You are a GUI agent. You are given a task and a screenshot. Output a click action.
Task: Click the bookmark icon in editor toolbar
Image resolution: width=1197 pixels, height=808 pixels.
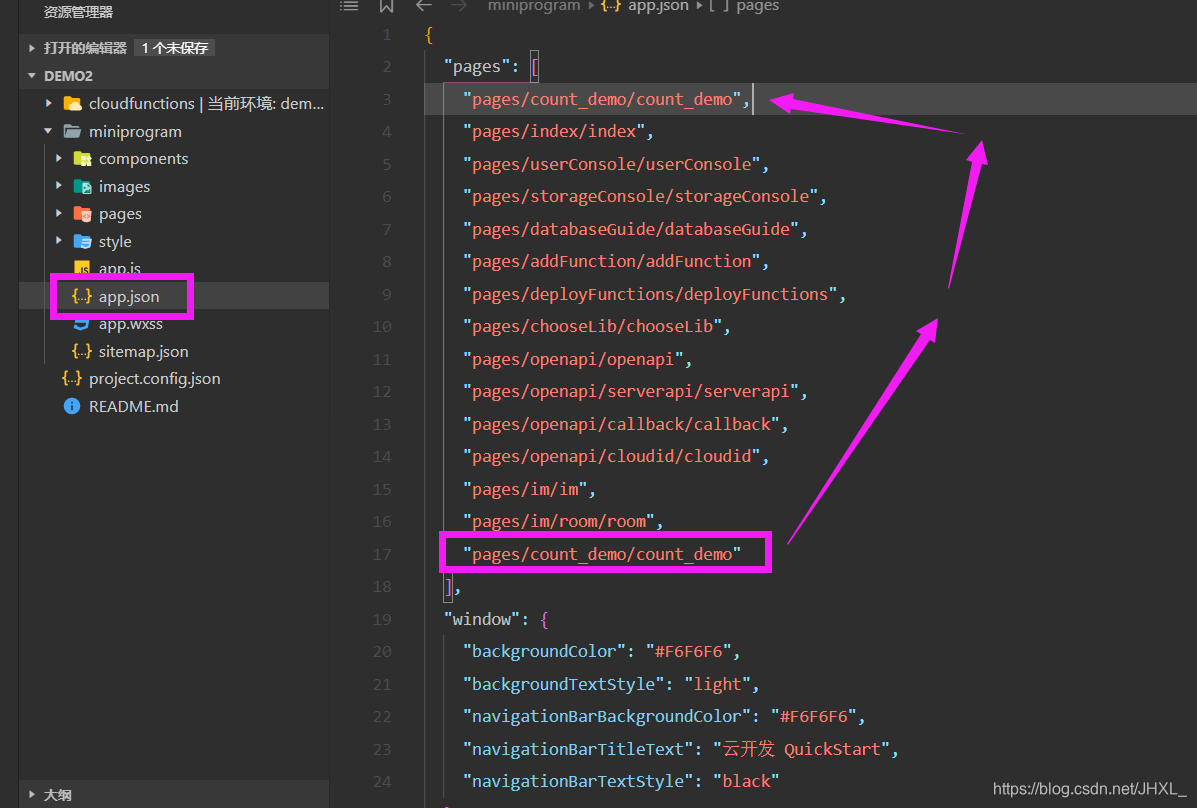(386, 6)
